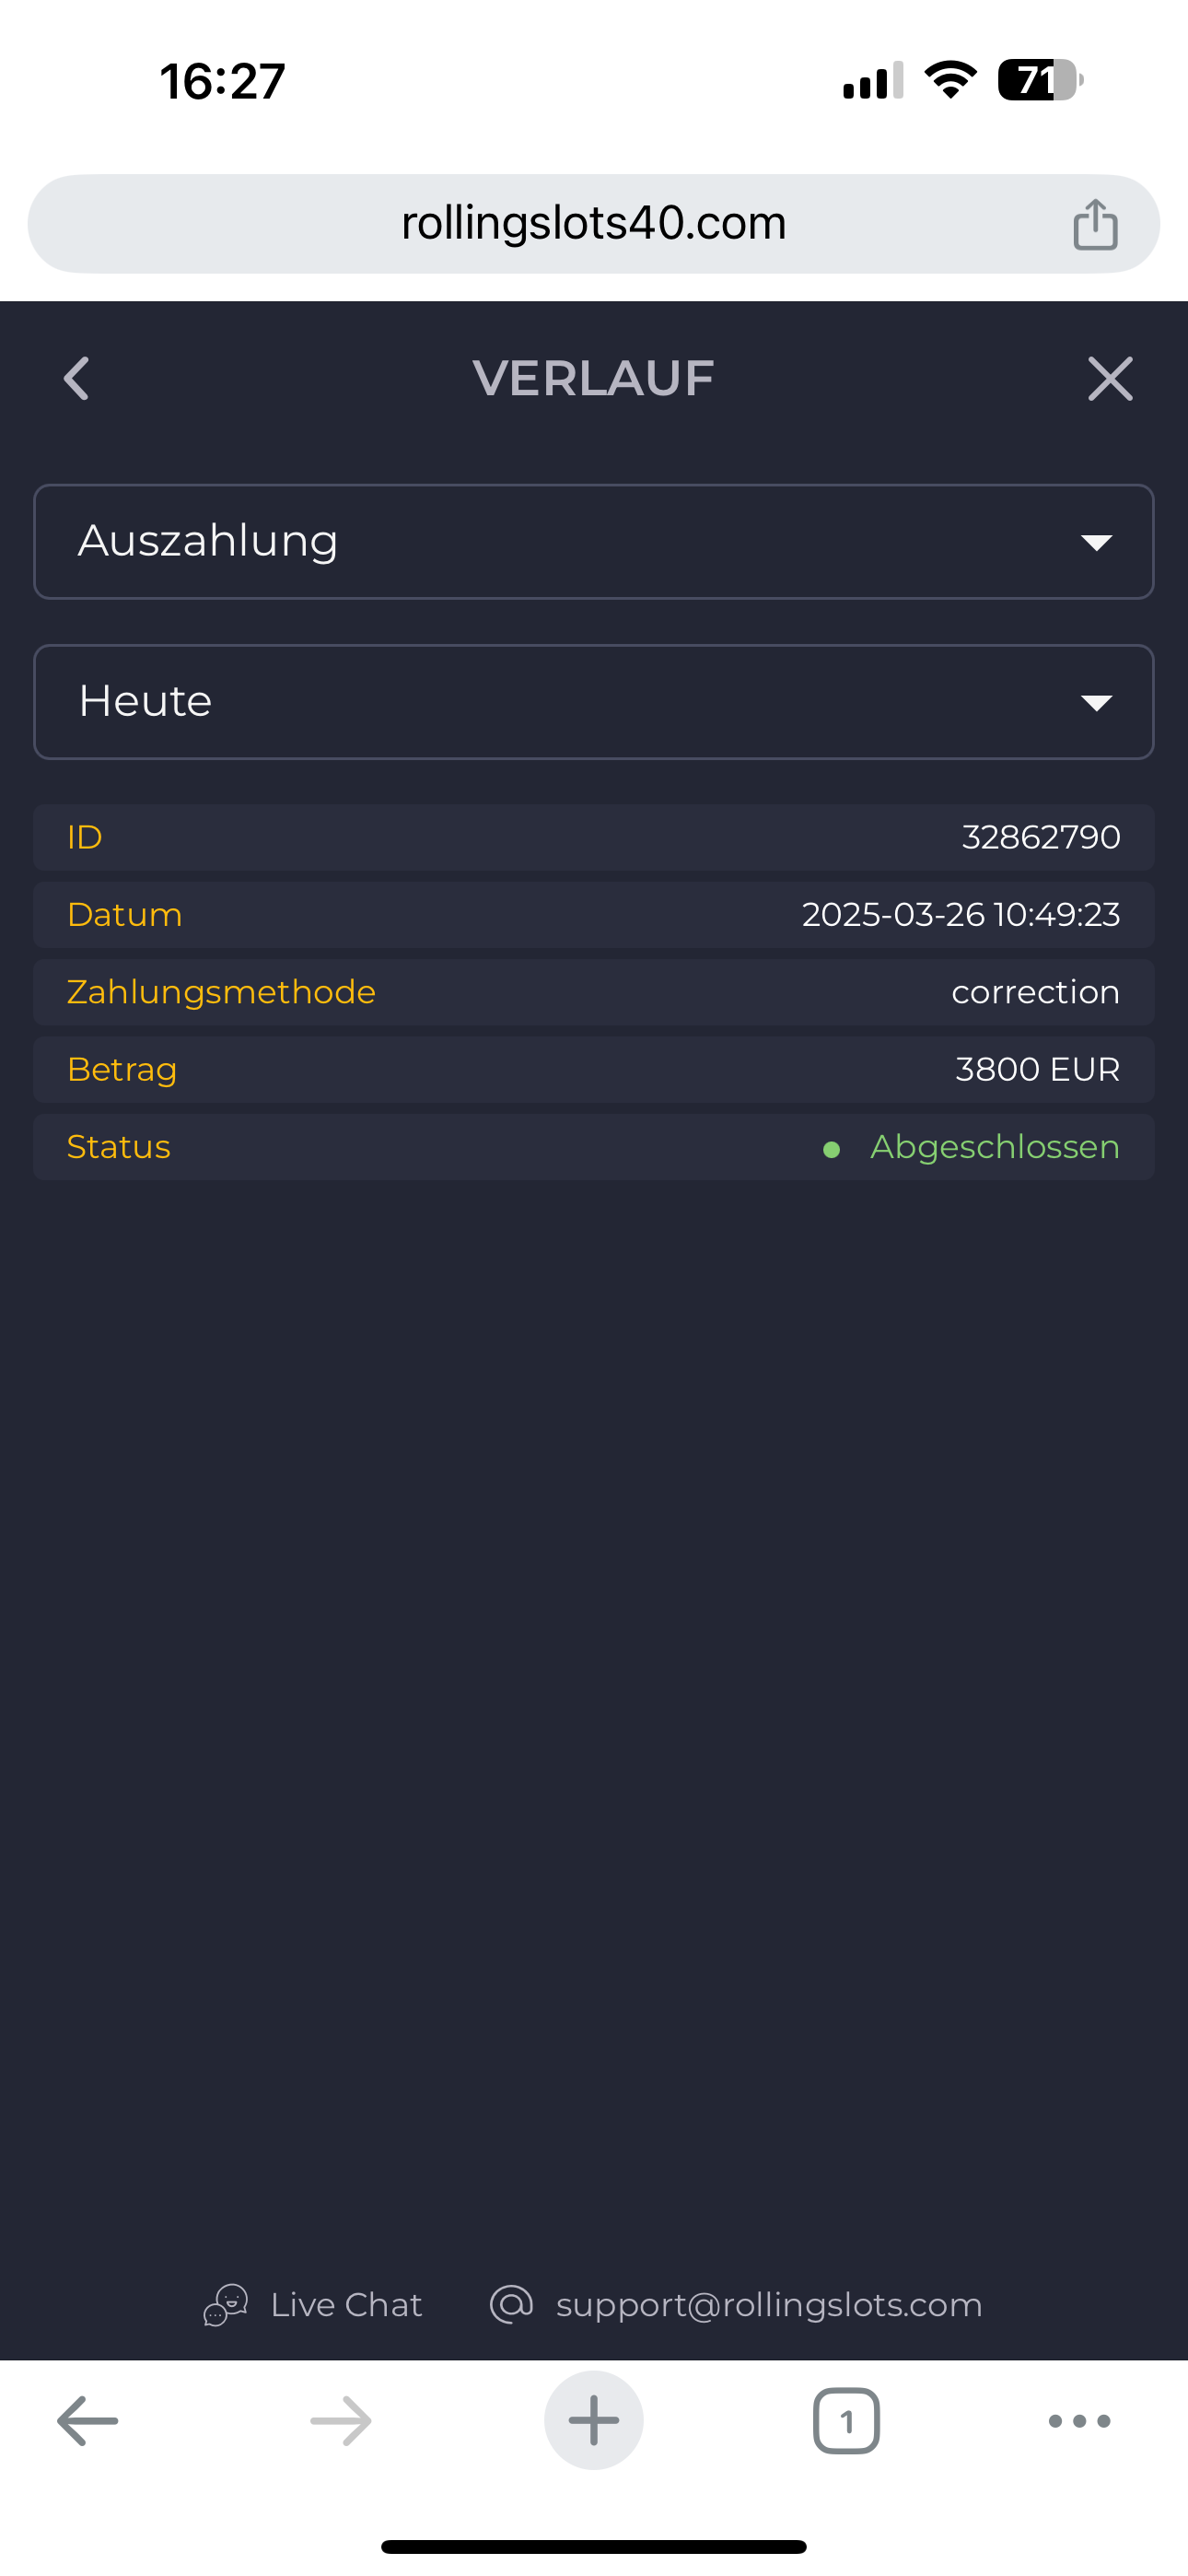Go back using the Verlauf chevron
The height and width of the screenshot is (2576, 1188).
77,379
